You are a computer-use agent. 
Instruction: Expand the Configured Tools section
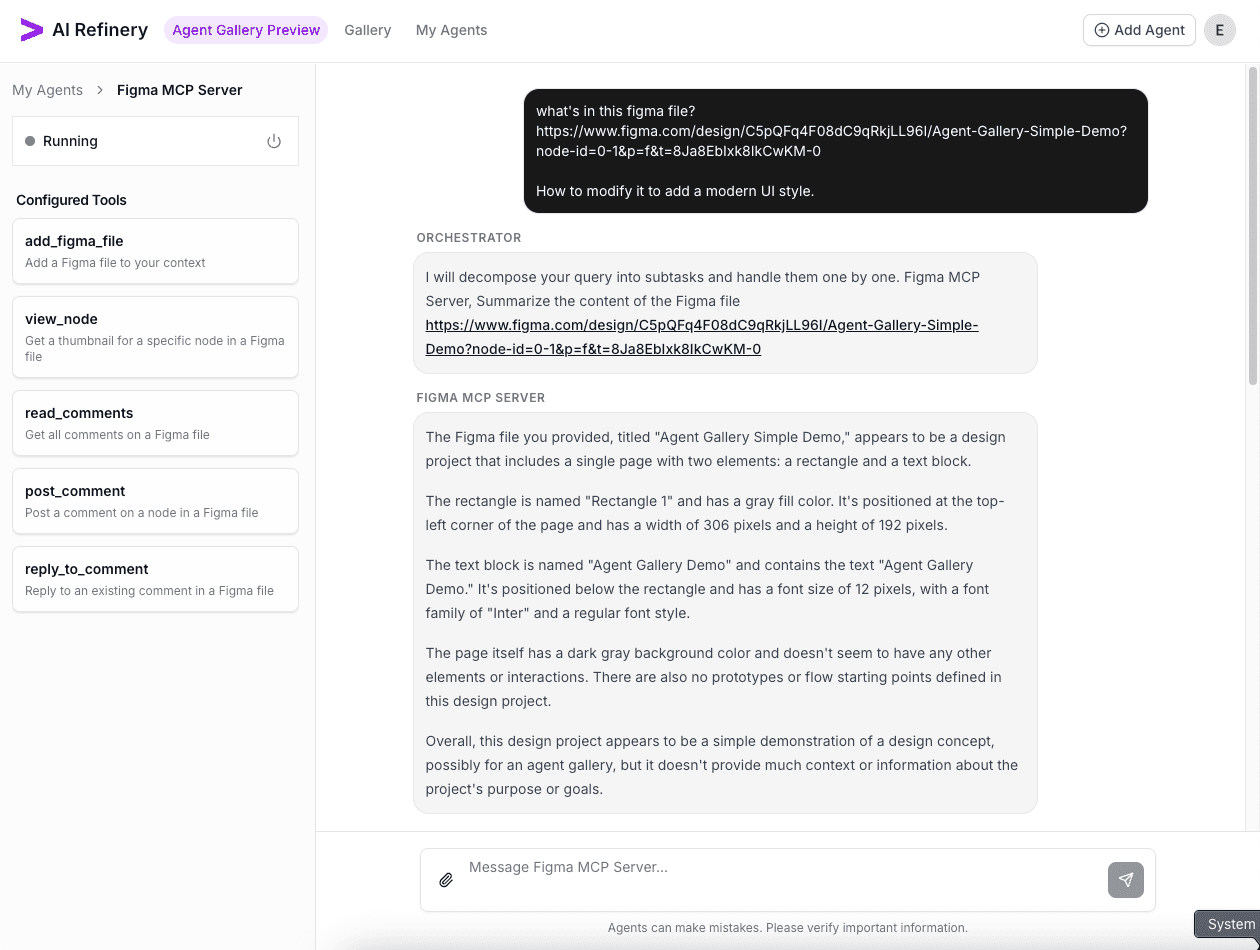point(71,200)
